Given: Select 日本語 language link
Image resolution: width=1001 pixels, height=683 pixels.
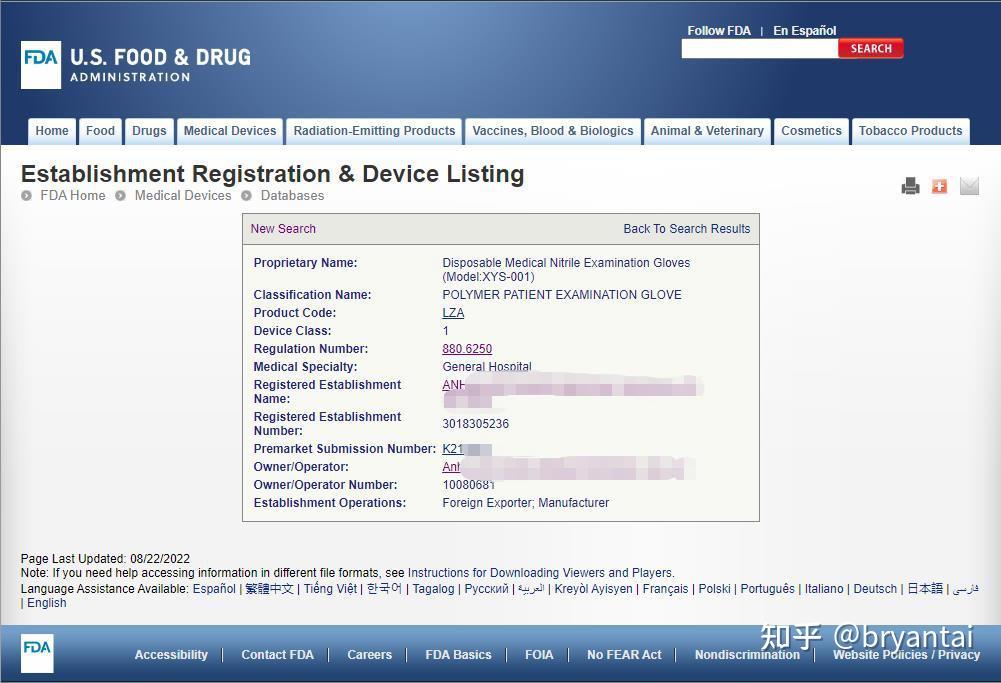Looking at the screenshot, I should pyautogui.click(x=925, y=589).
